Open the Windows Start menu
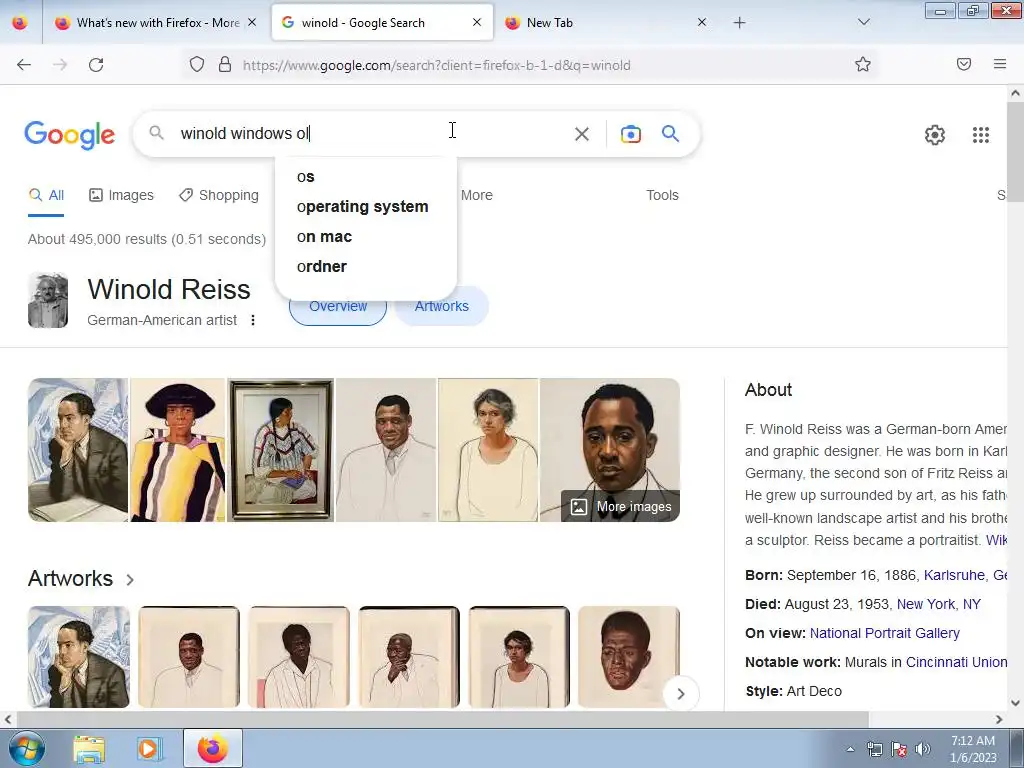 coord(27,748)
